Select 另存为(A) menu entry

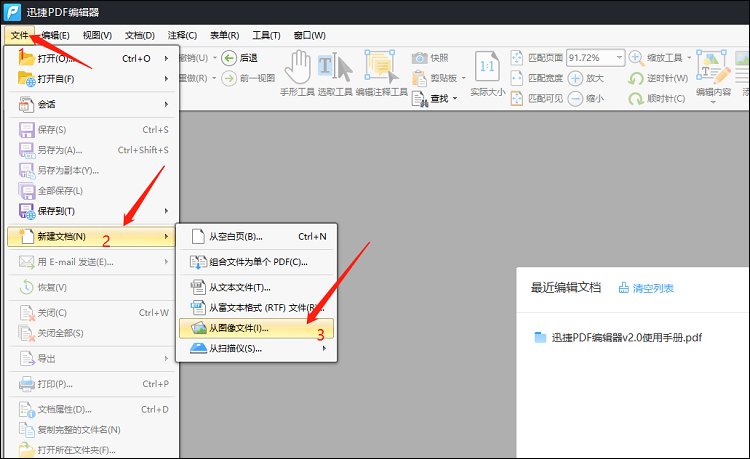click(x=93, y=150)
